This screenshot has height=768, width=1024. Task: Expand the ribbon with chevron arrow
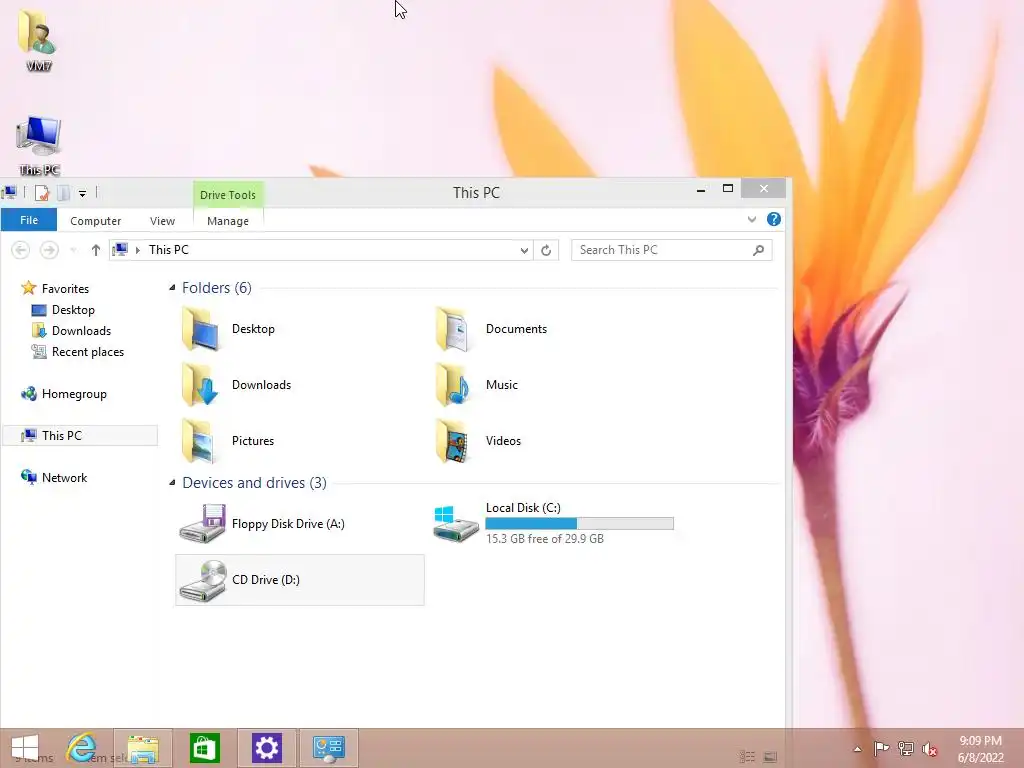(x=752, y=219)
